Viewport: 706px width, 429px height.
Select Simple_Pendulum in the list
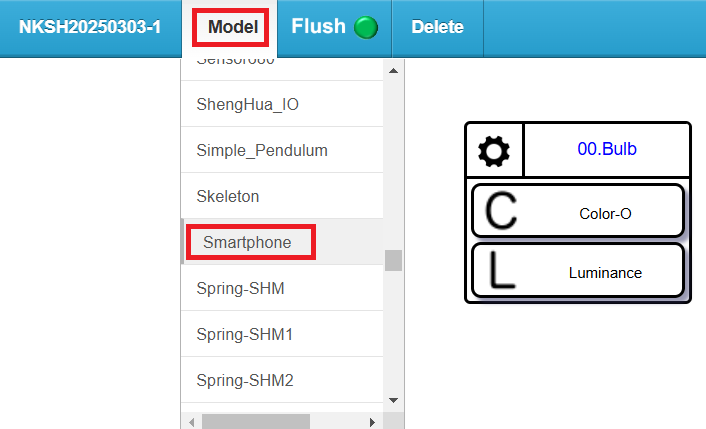[262, 150]
